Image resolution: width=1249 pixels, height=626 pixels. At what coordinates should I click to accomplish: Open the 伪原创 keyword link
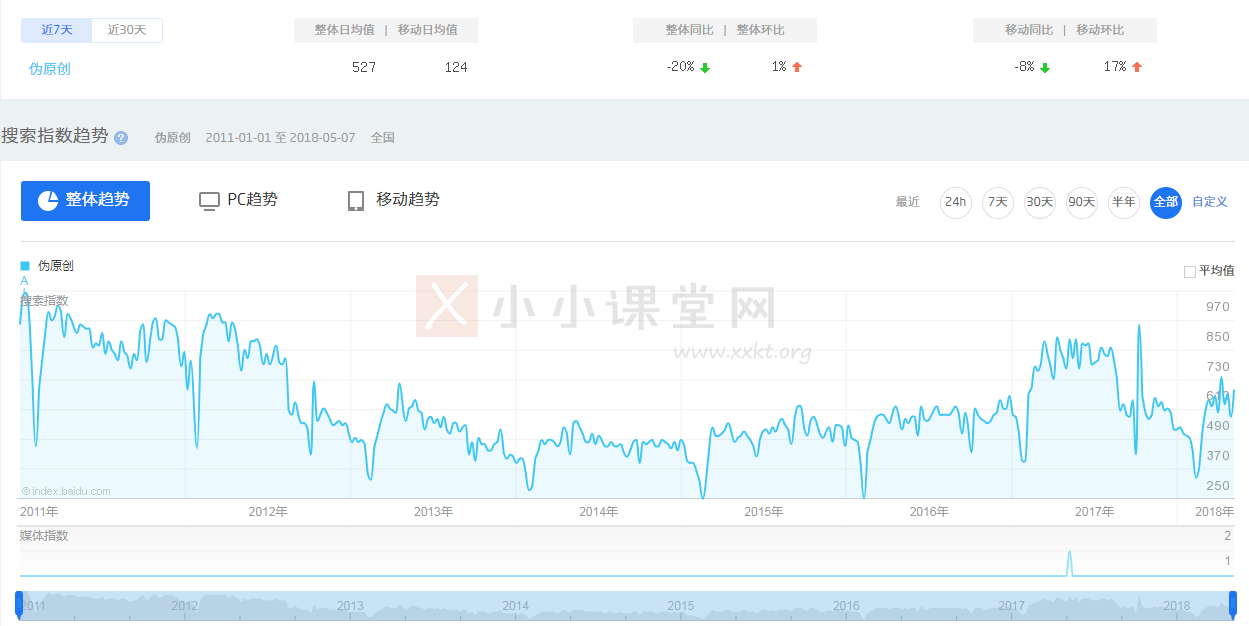[x=50, y=69]
